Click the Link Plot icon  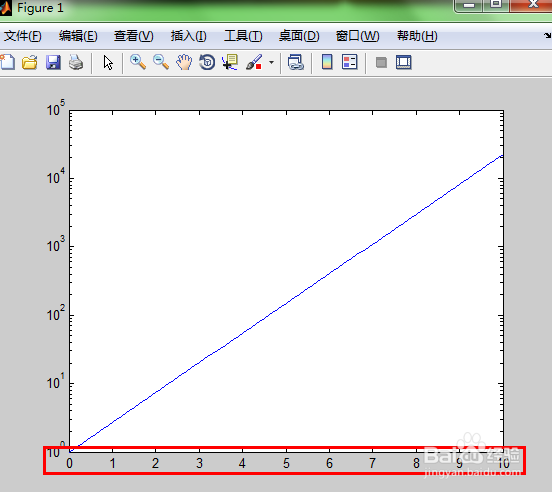click(296, 62)
